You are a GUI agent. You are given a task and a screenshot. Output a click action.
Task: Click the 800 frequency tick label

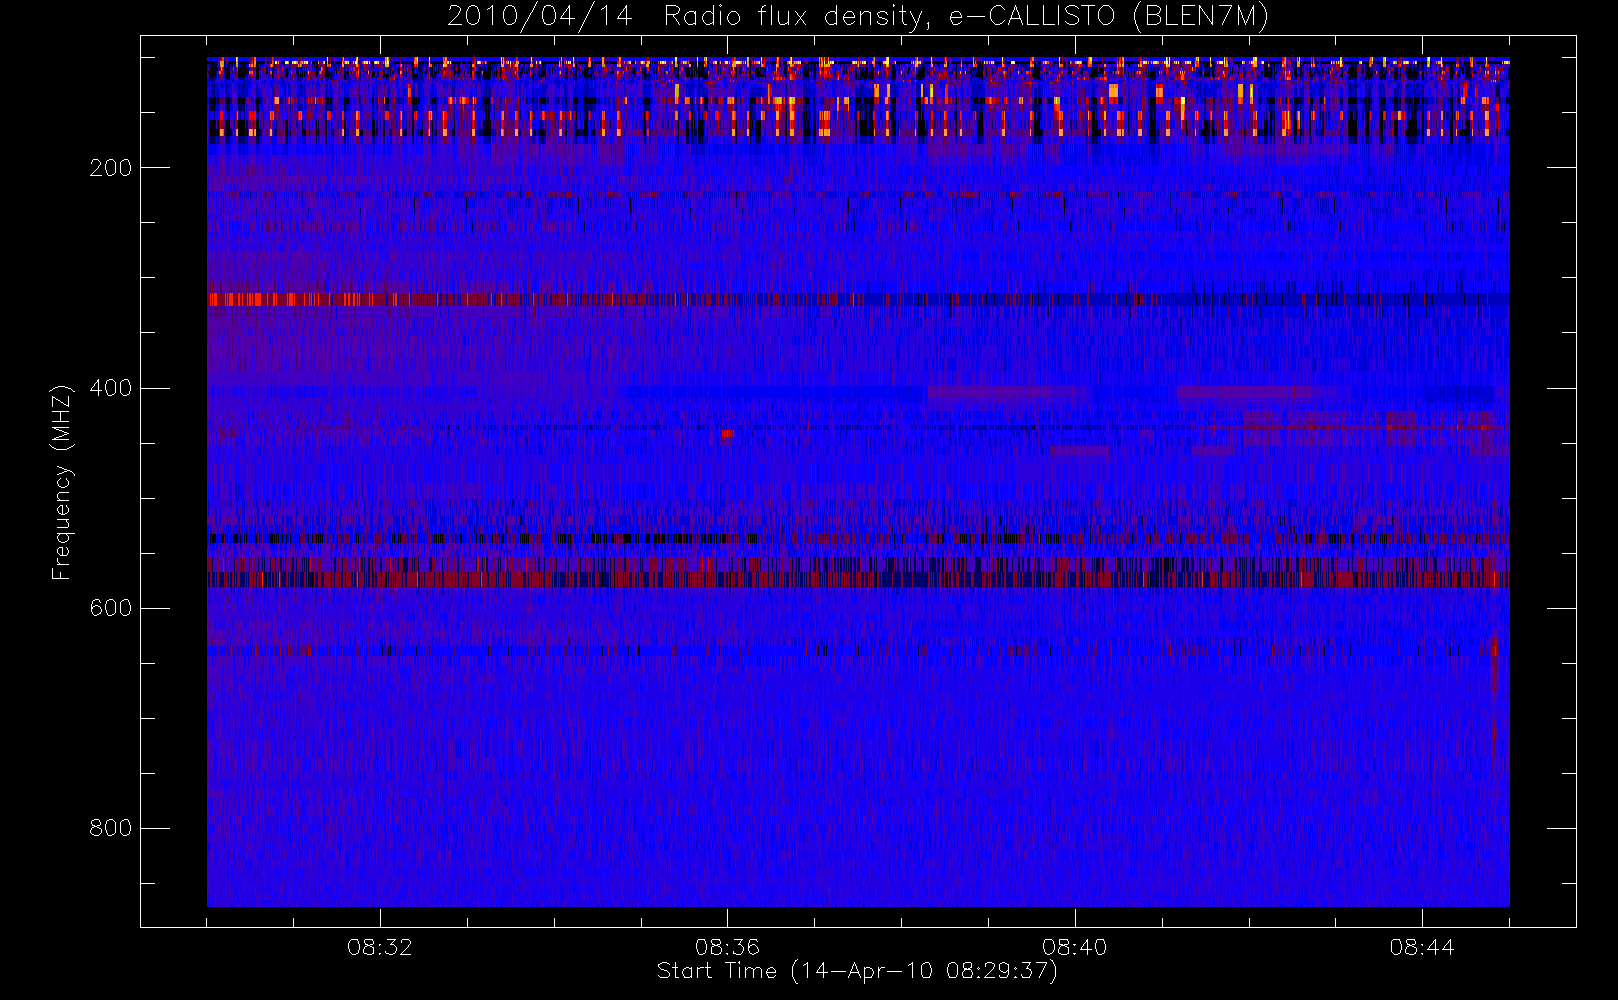111,828
